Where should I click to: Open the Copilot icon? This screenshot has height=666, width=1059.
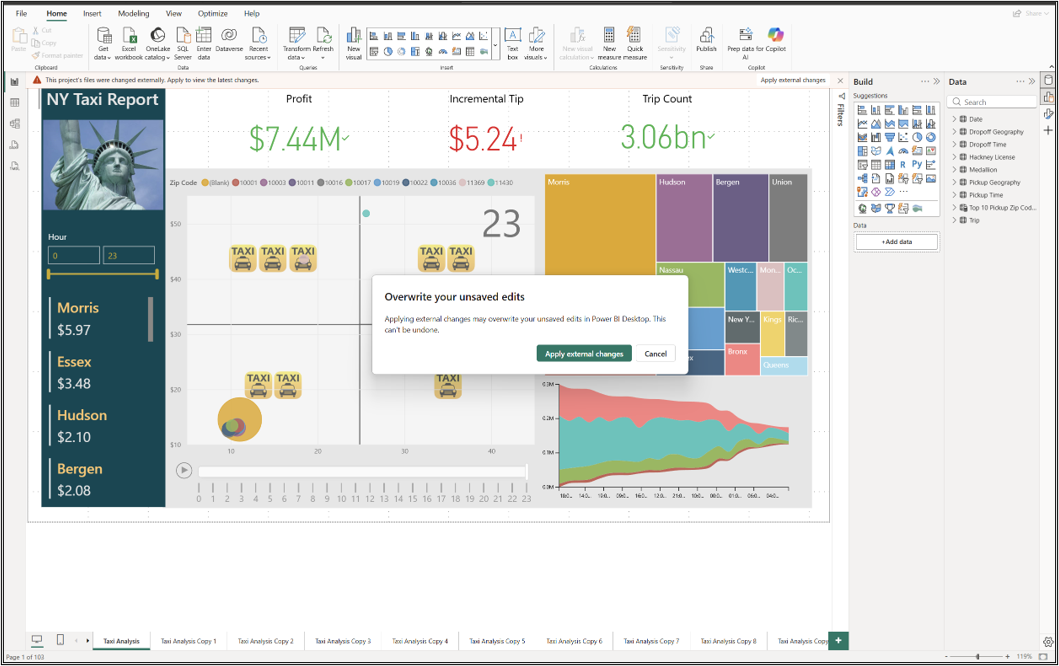775,35
